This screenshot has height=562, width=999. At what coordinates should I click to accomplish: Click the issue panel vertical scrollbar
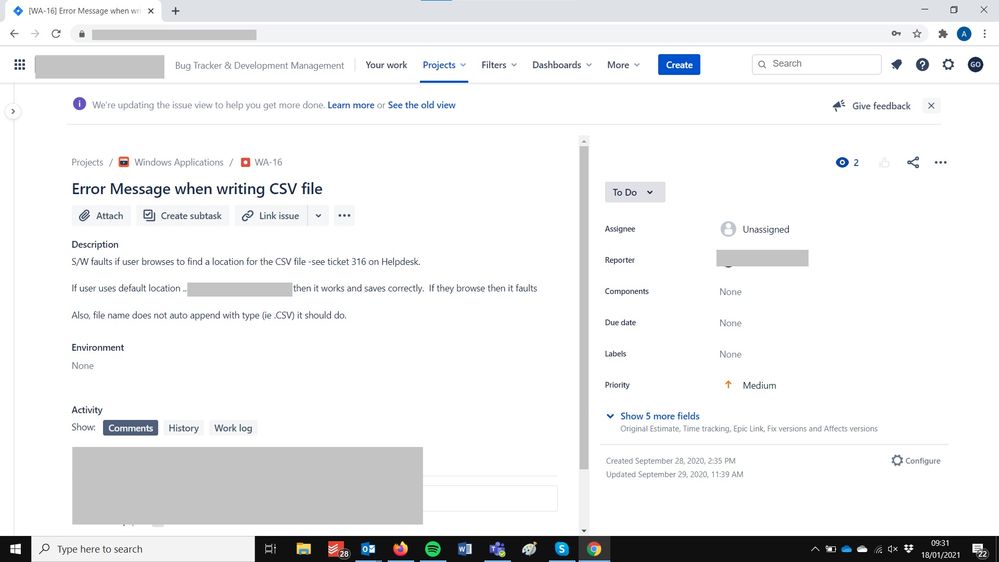584,308
